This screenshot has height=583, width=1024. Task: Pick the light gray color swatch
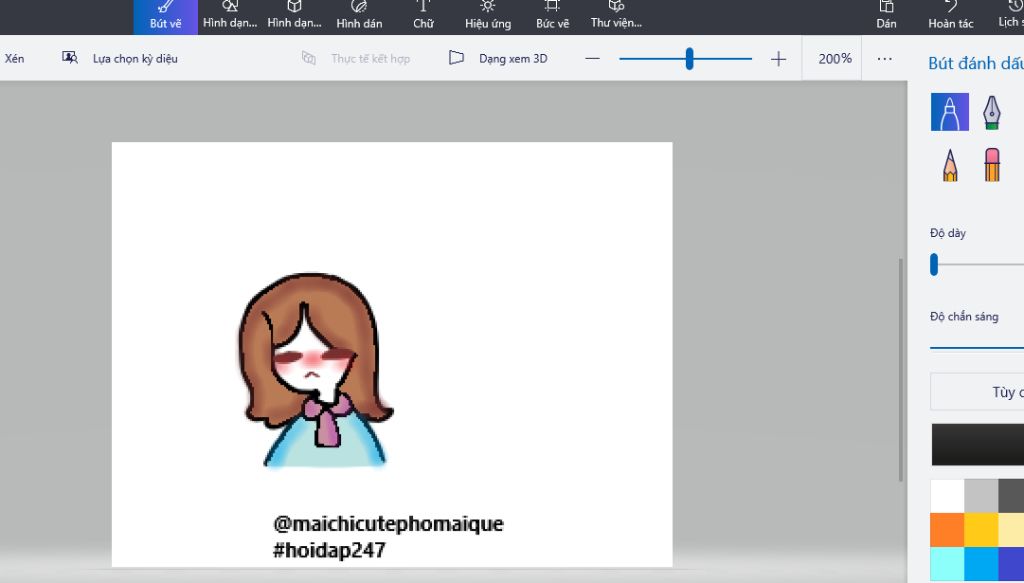coord(981,496)
